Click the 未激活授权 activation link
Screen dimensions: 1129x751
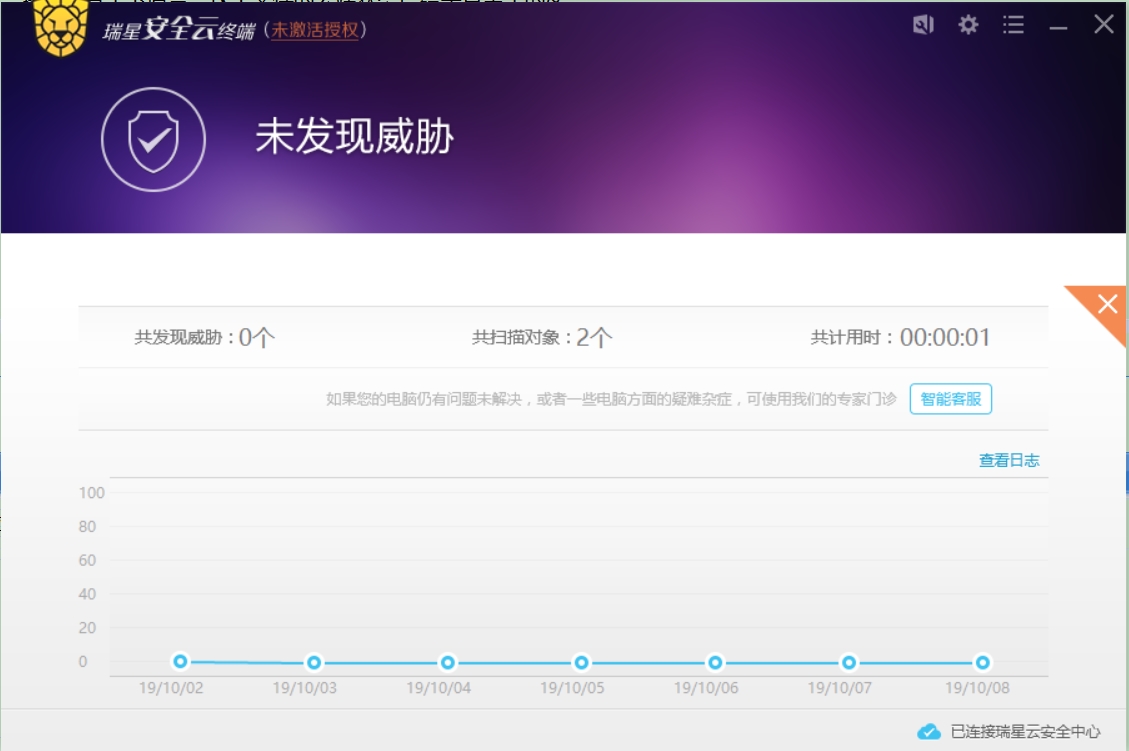(315, 30)
